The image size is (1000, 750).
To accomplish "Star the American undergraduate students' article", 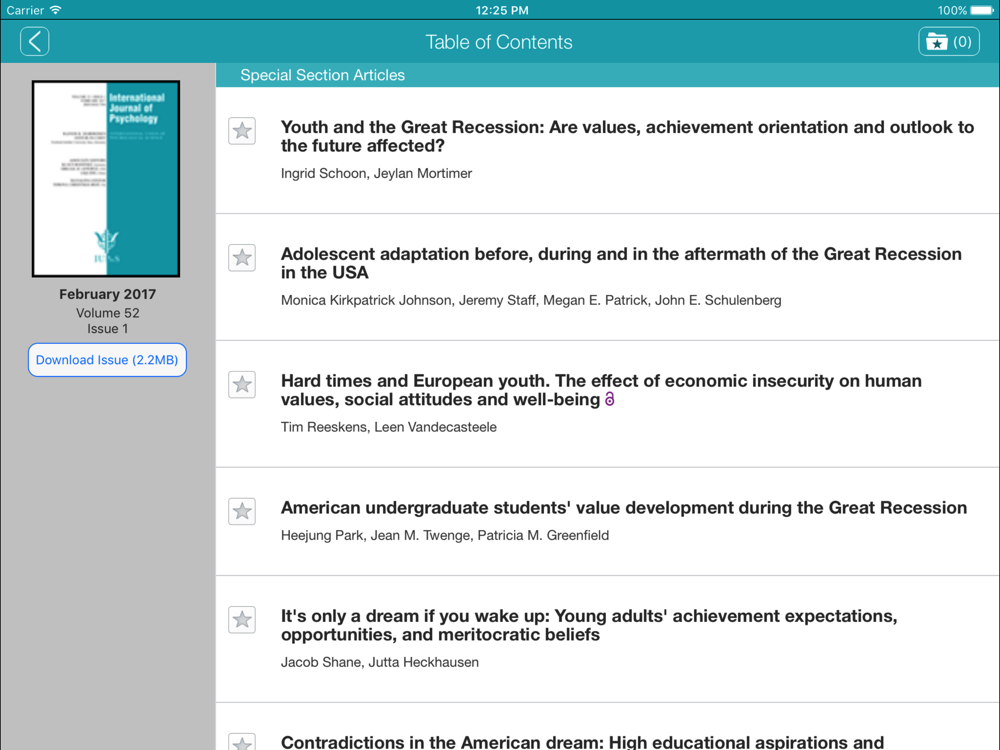I will (x=242, y=511).
